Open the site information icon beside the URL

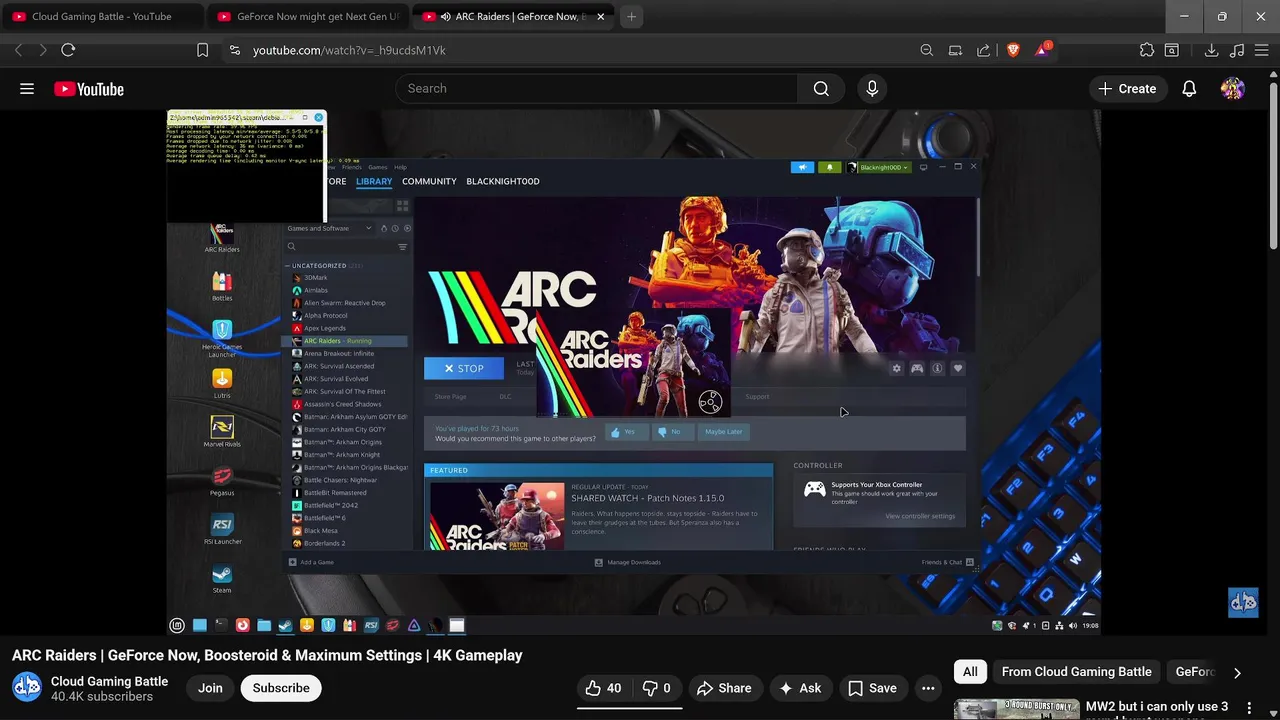[234, 50]
